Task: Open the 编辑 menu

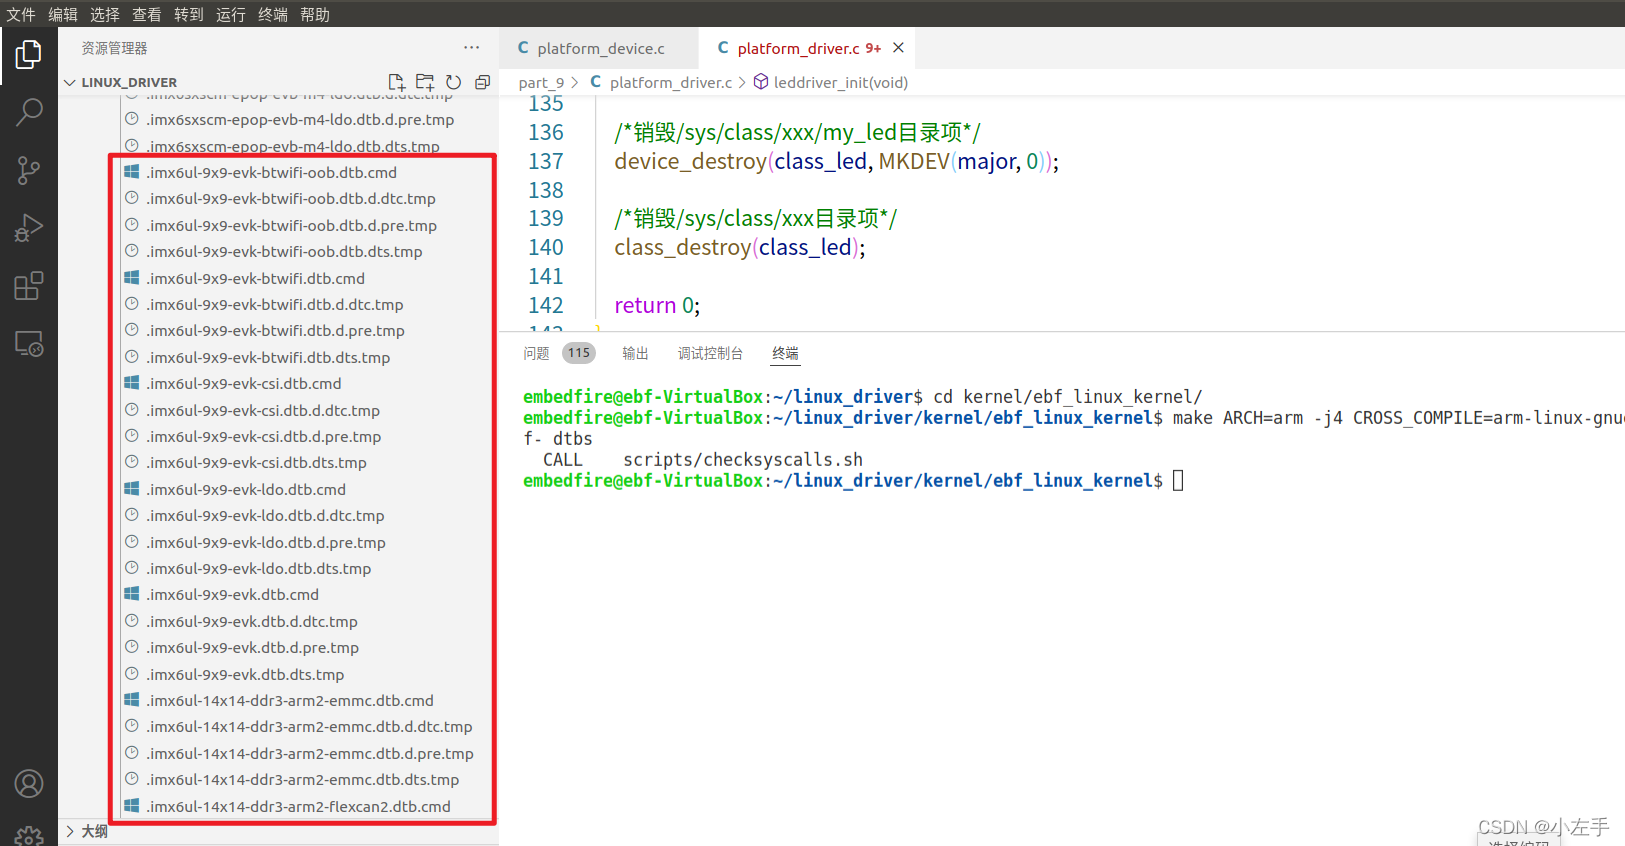Action: 63,14
